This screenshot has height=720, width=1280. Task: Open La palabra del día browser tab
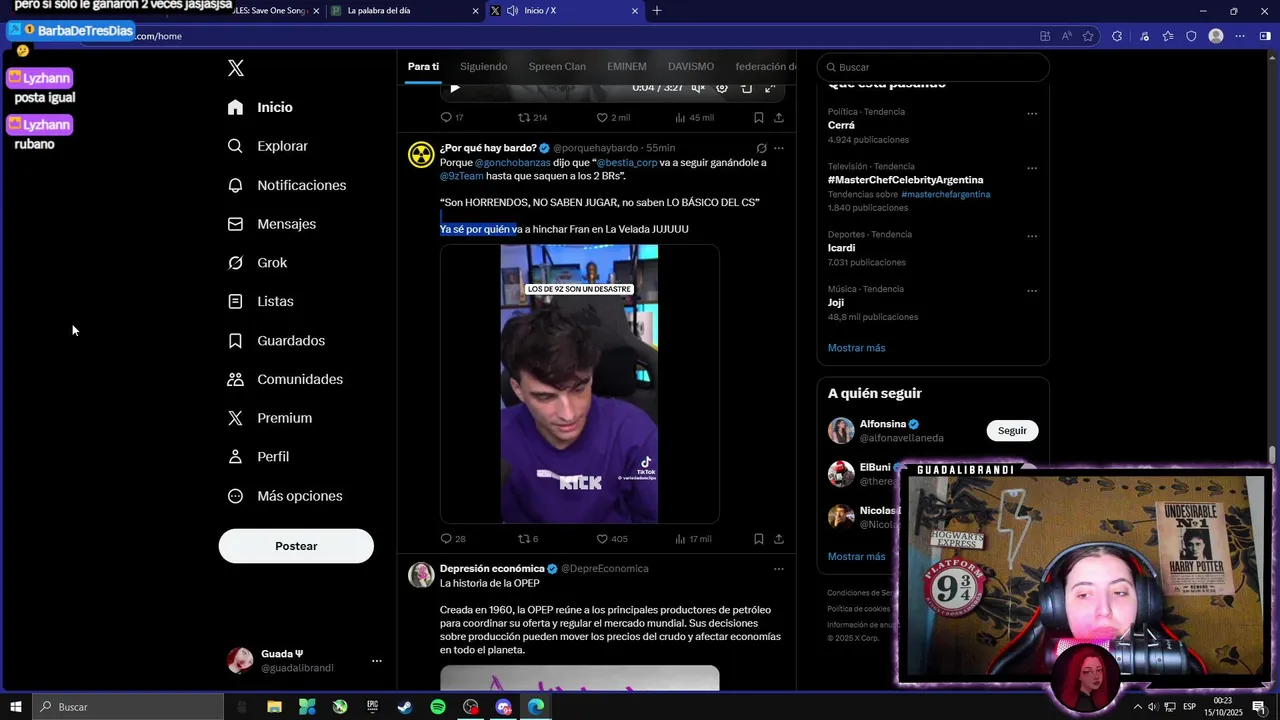coord(404,11)
